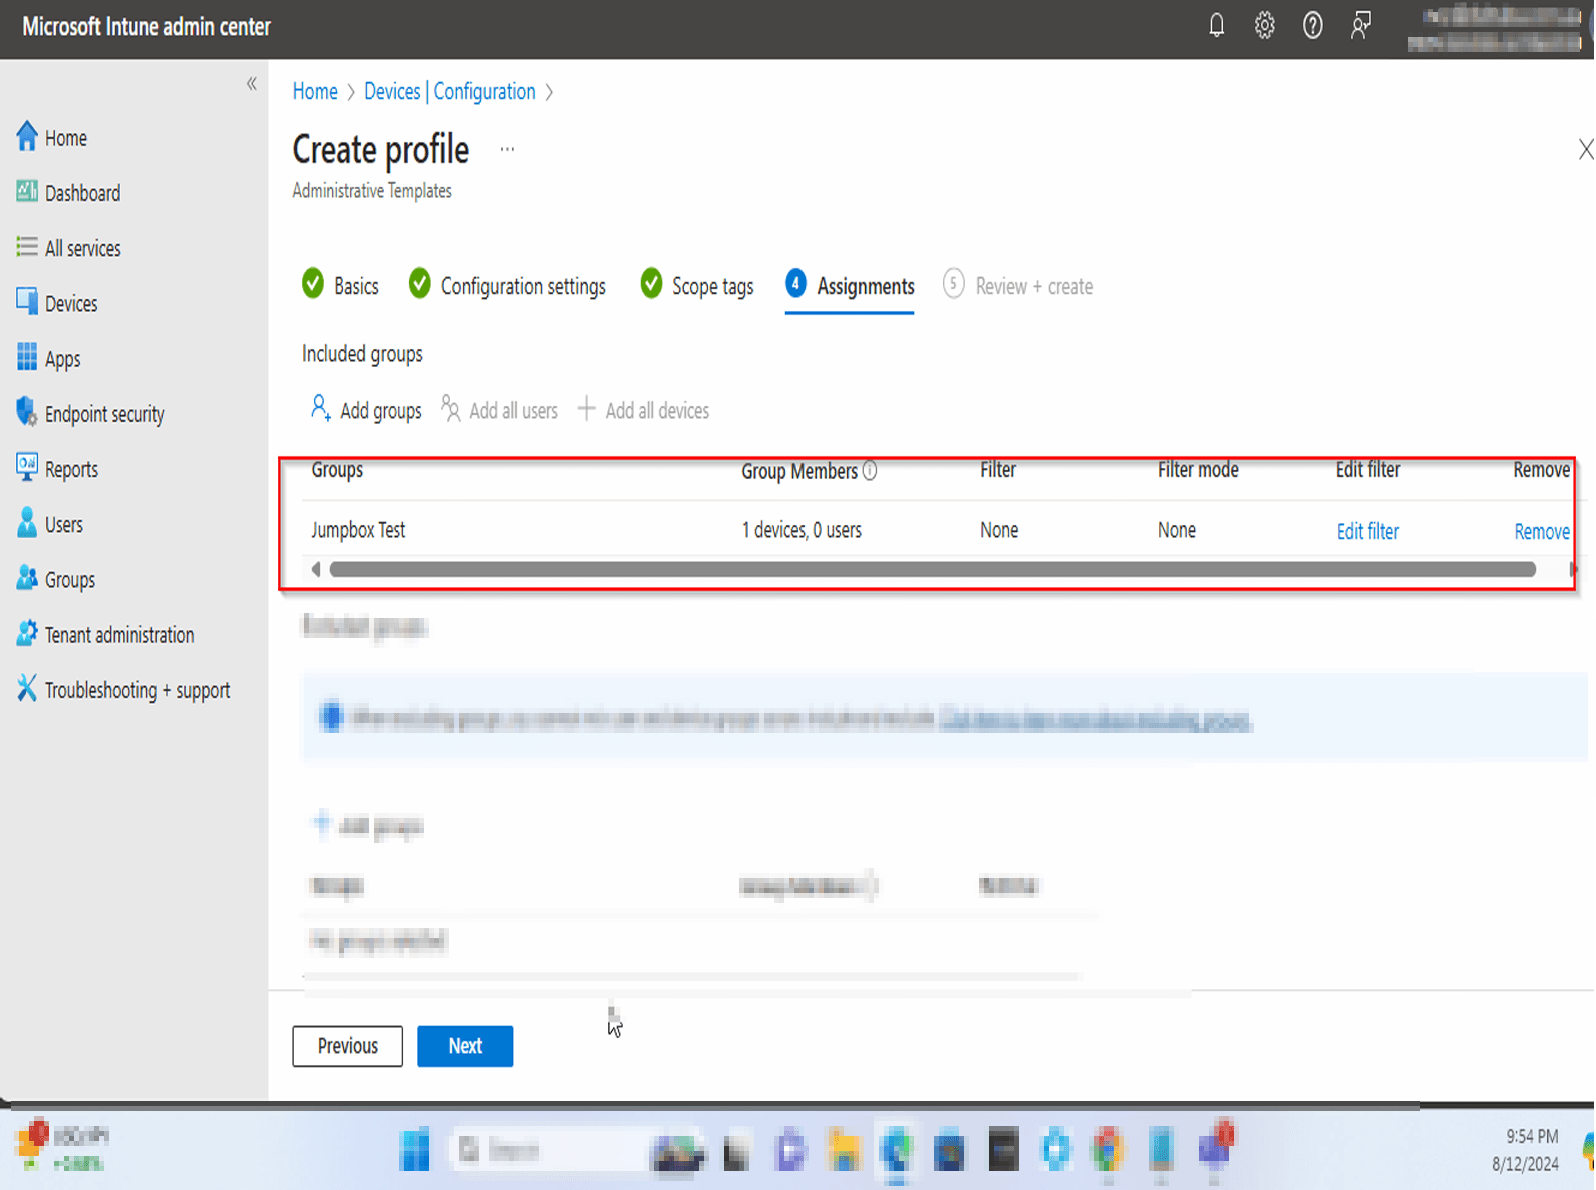The width and height of the screenshot is (1596, 1190).
Task: Close the Create profile pane
Action: point(1585,150)
